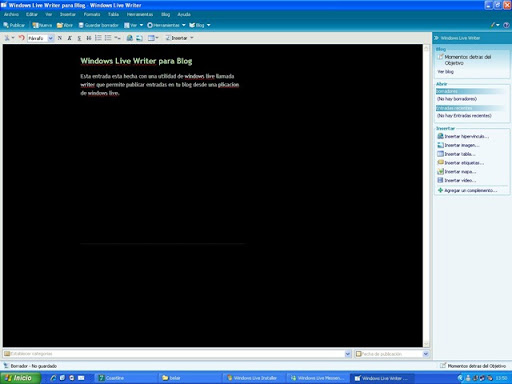This screenshot has width=512, height=384.
Task: Switch to the belar folder taskbar window
Action: pyautogui.click(x=190, y=378)
